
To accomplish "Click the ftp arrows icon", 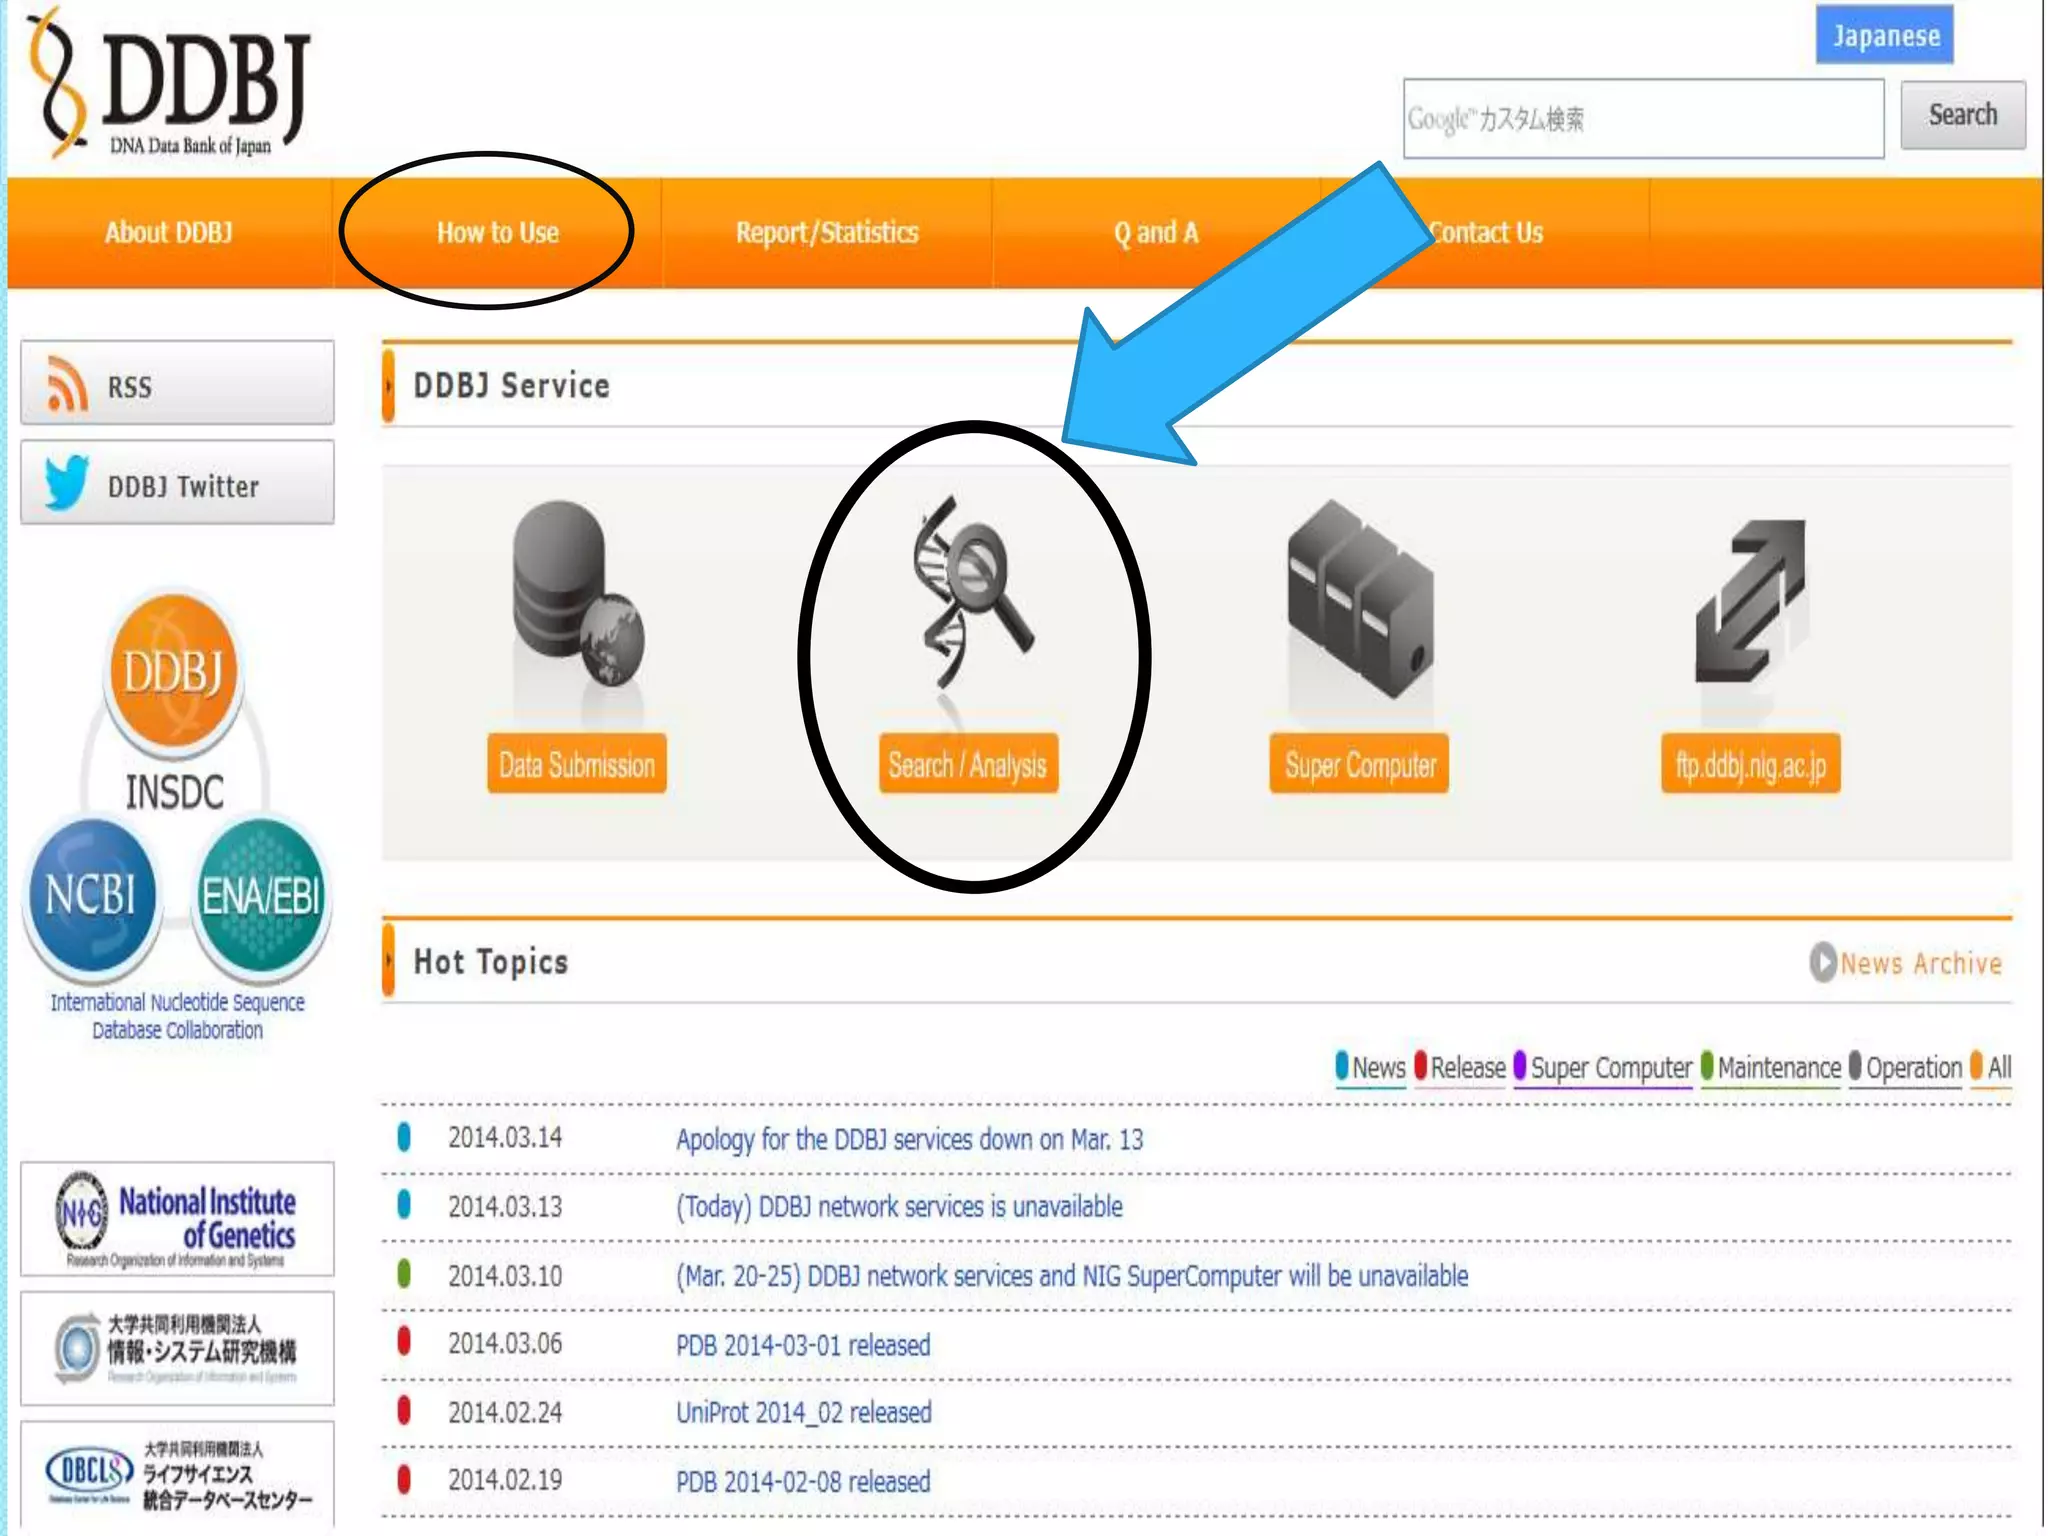I will 1750,600.
